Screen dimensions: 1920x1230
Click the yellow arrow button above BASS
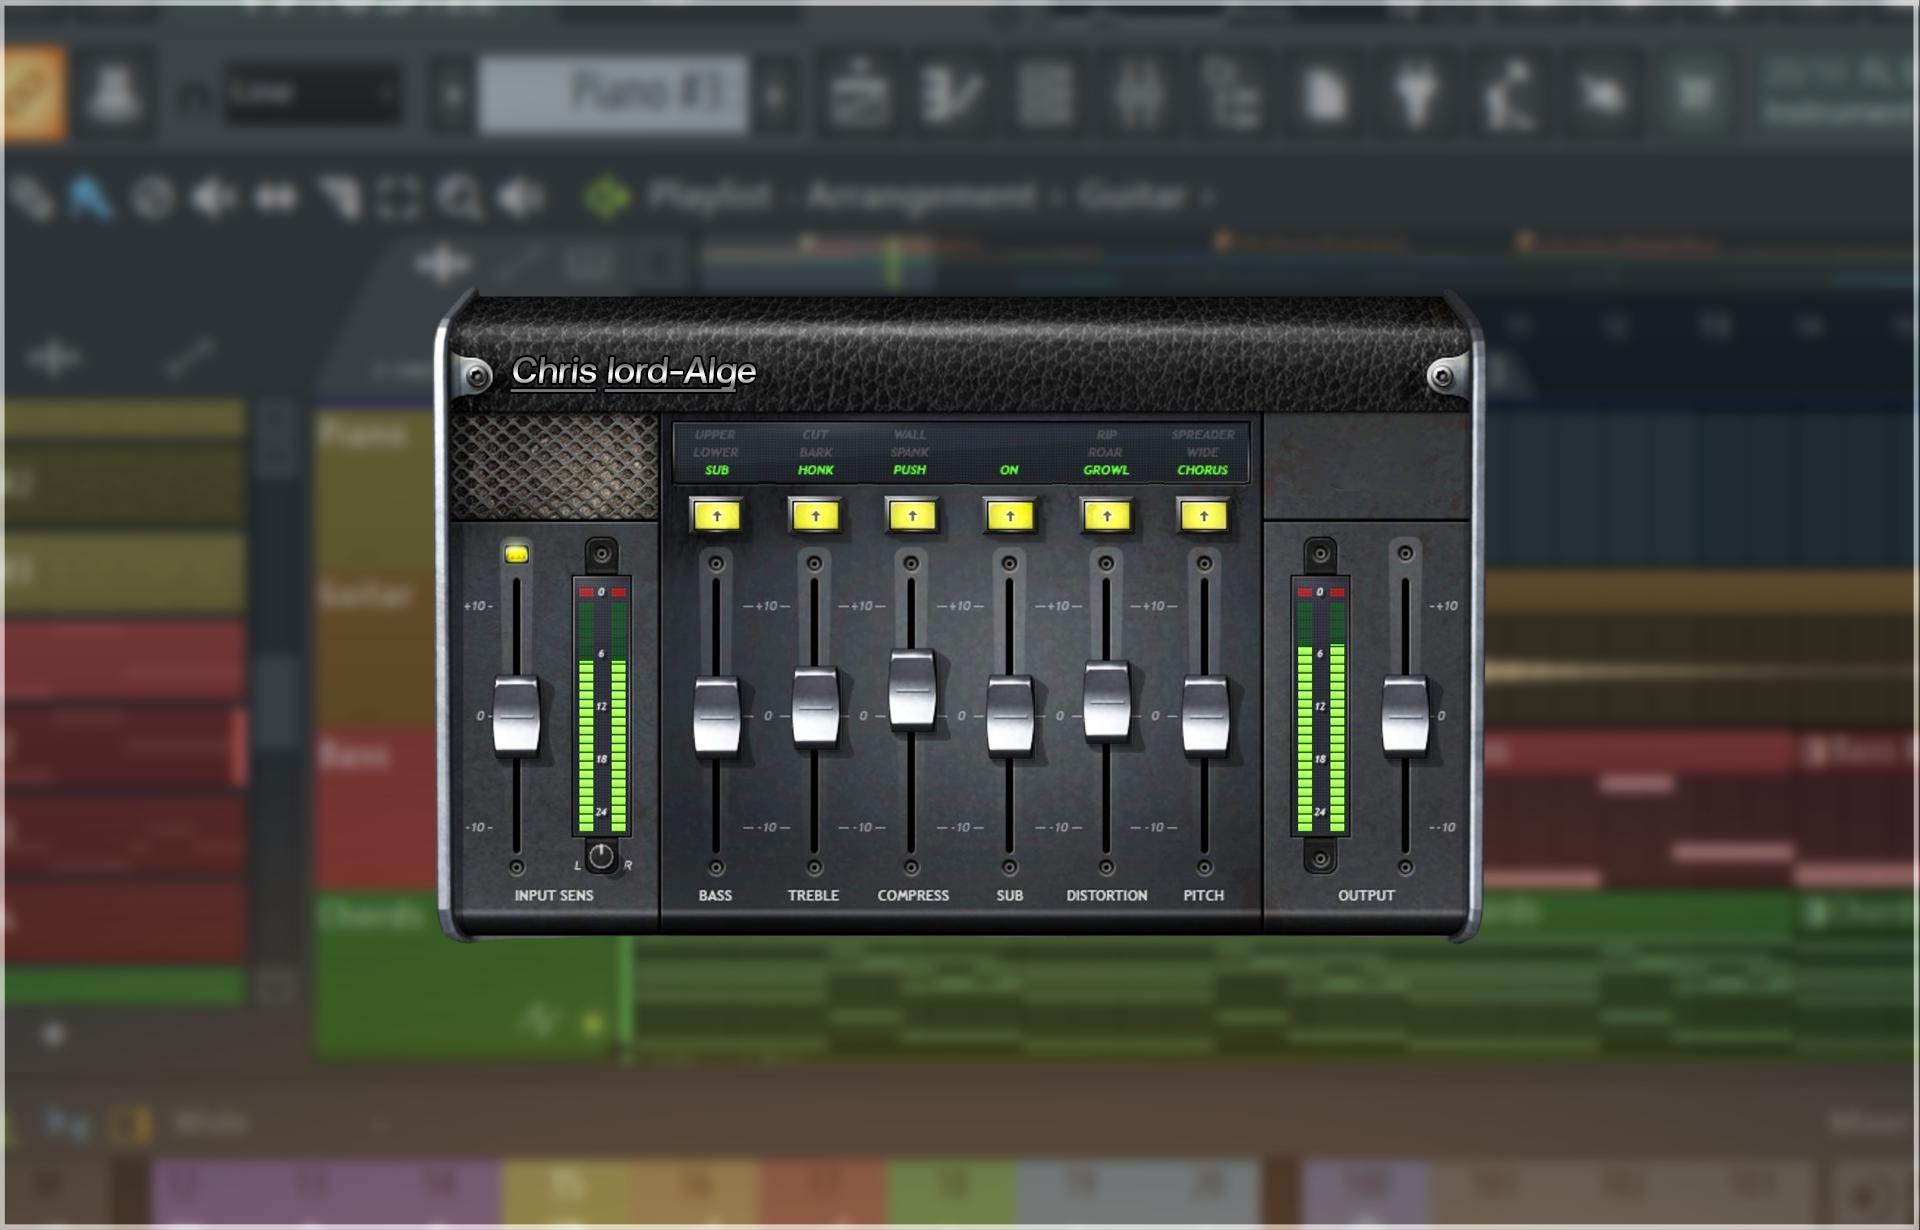pos(717,516)
